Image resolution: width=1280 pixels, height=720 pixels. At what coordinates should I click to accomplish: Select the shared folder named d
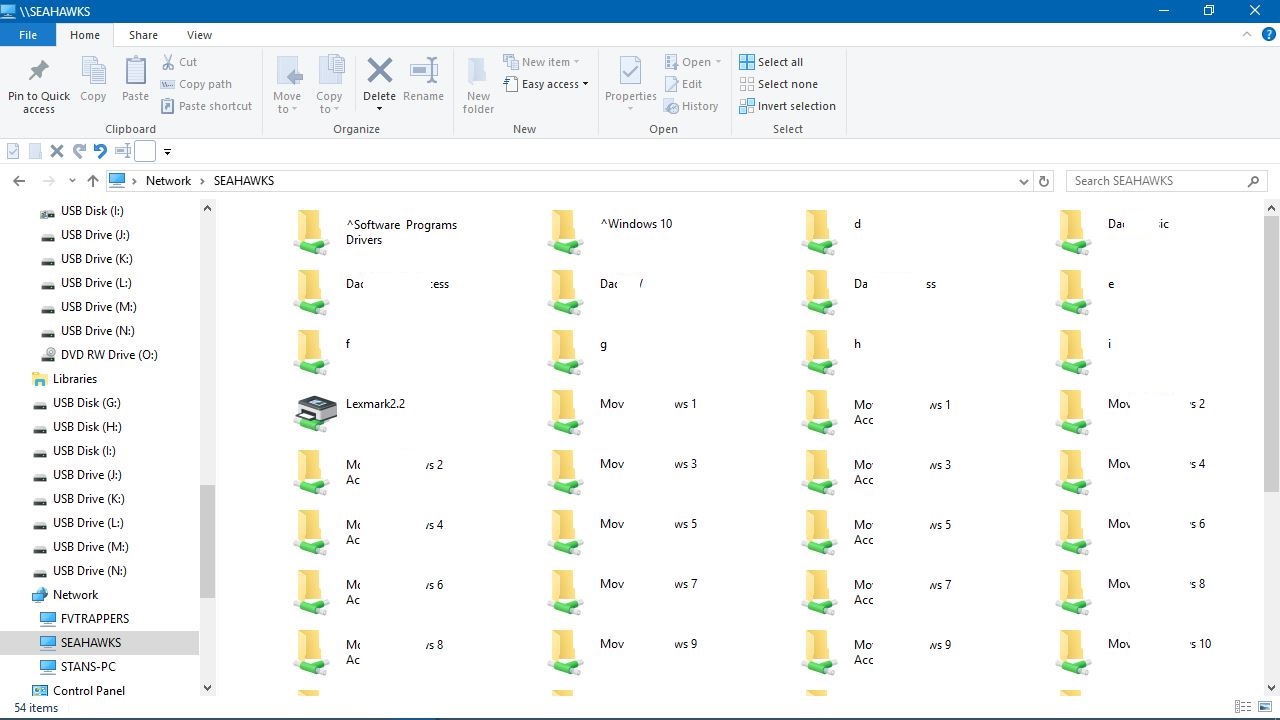pyautogui.click(x=833, y=232)
